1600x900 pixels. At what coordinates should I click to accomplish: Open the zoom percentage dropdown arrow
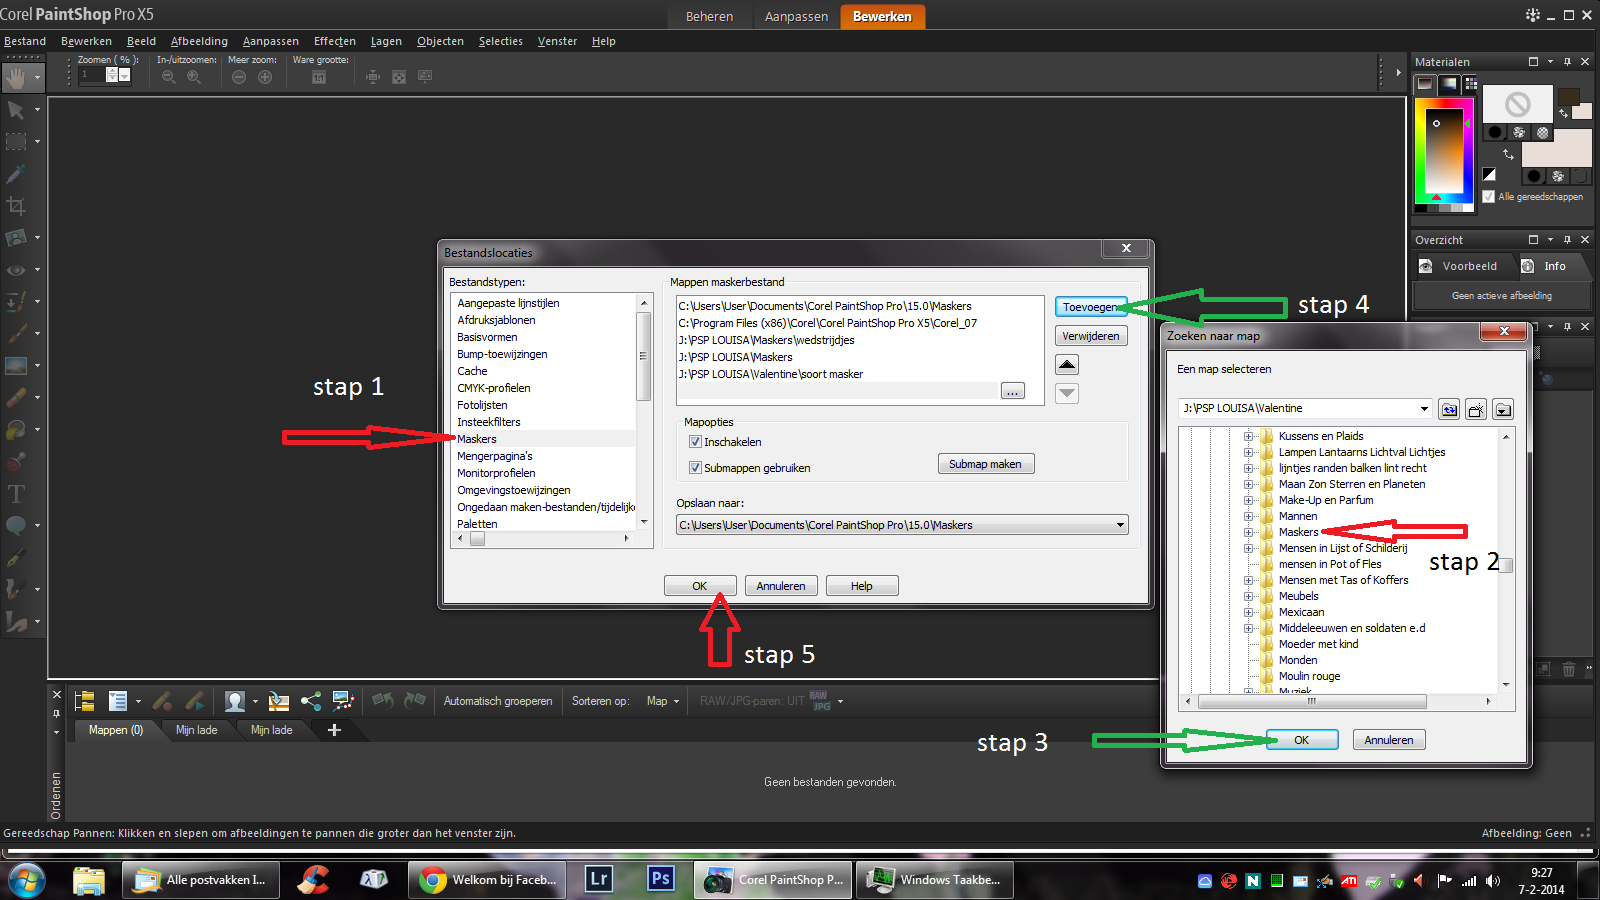124,75
